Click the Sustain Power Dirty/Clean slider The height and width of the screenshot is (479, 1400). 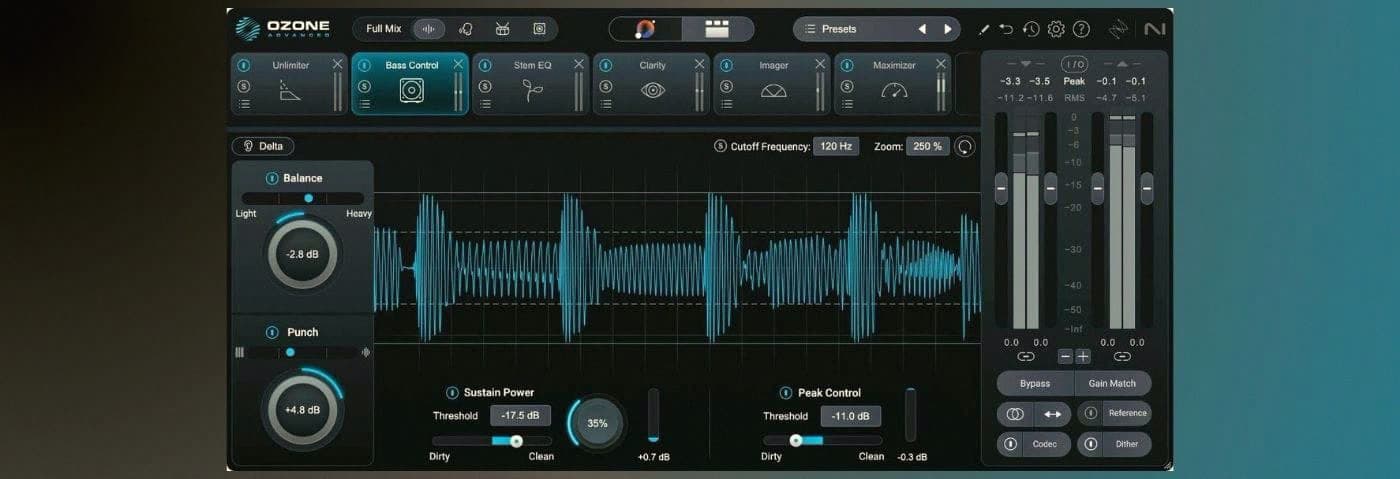pyautogui.click(x=492, y=440)
